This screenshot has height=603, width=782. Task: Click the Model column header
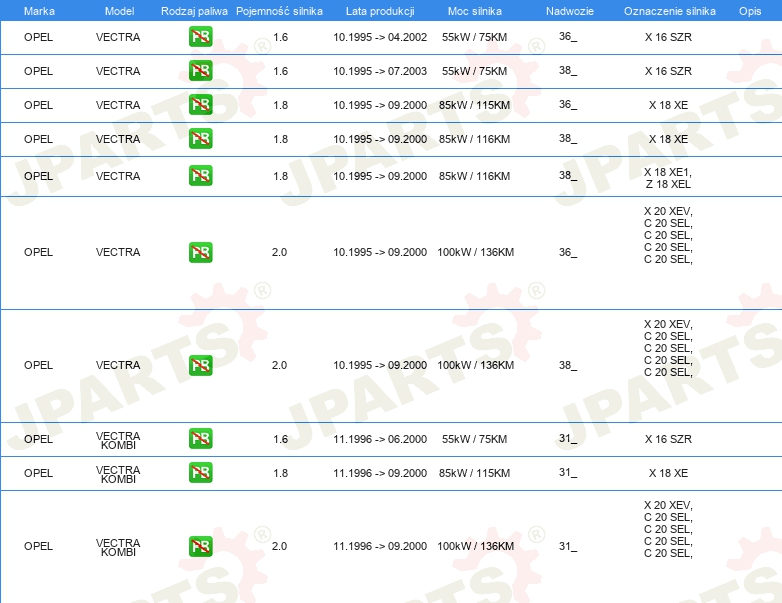[119, 11]
